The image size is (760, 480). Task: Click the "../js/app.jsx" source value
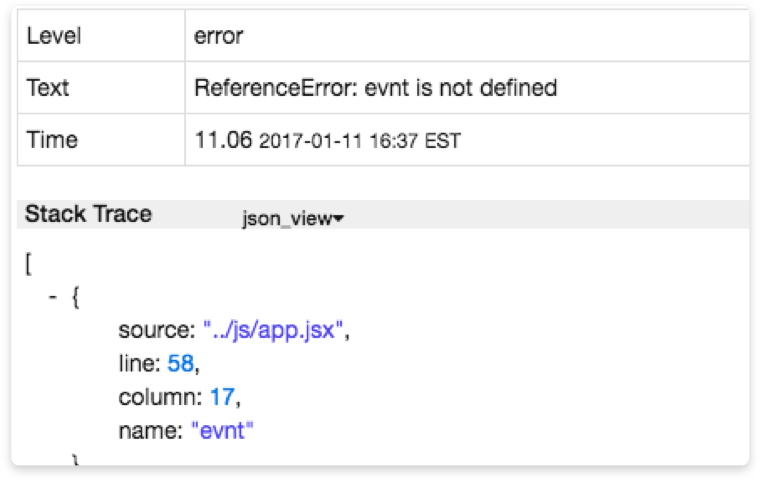[273, 331]
